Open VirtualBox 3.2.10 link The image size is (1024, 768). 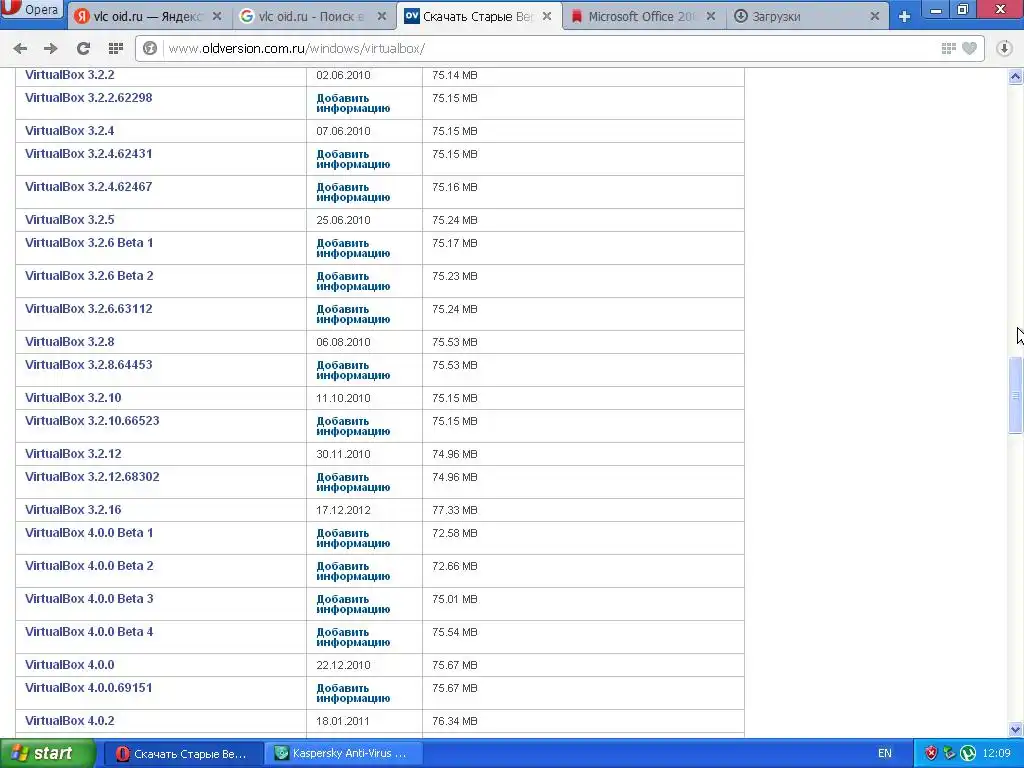73,398
